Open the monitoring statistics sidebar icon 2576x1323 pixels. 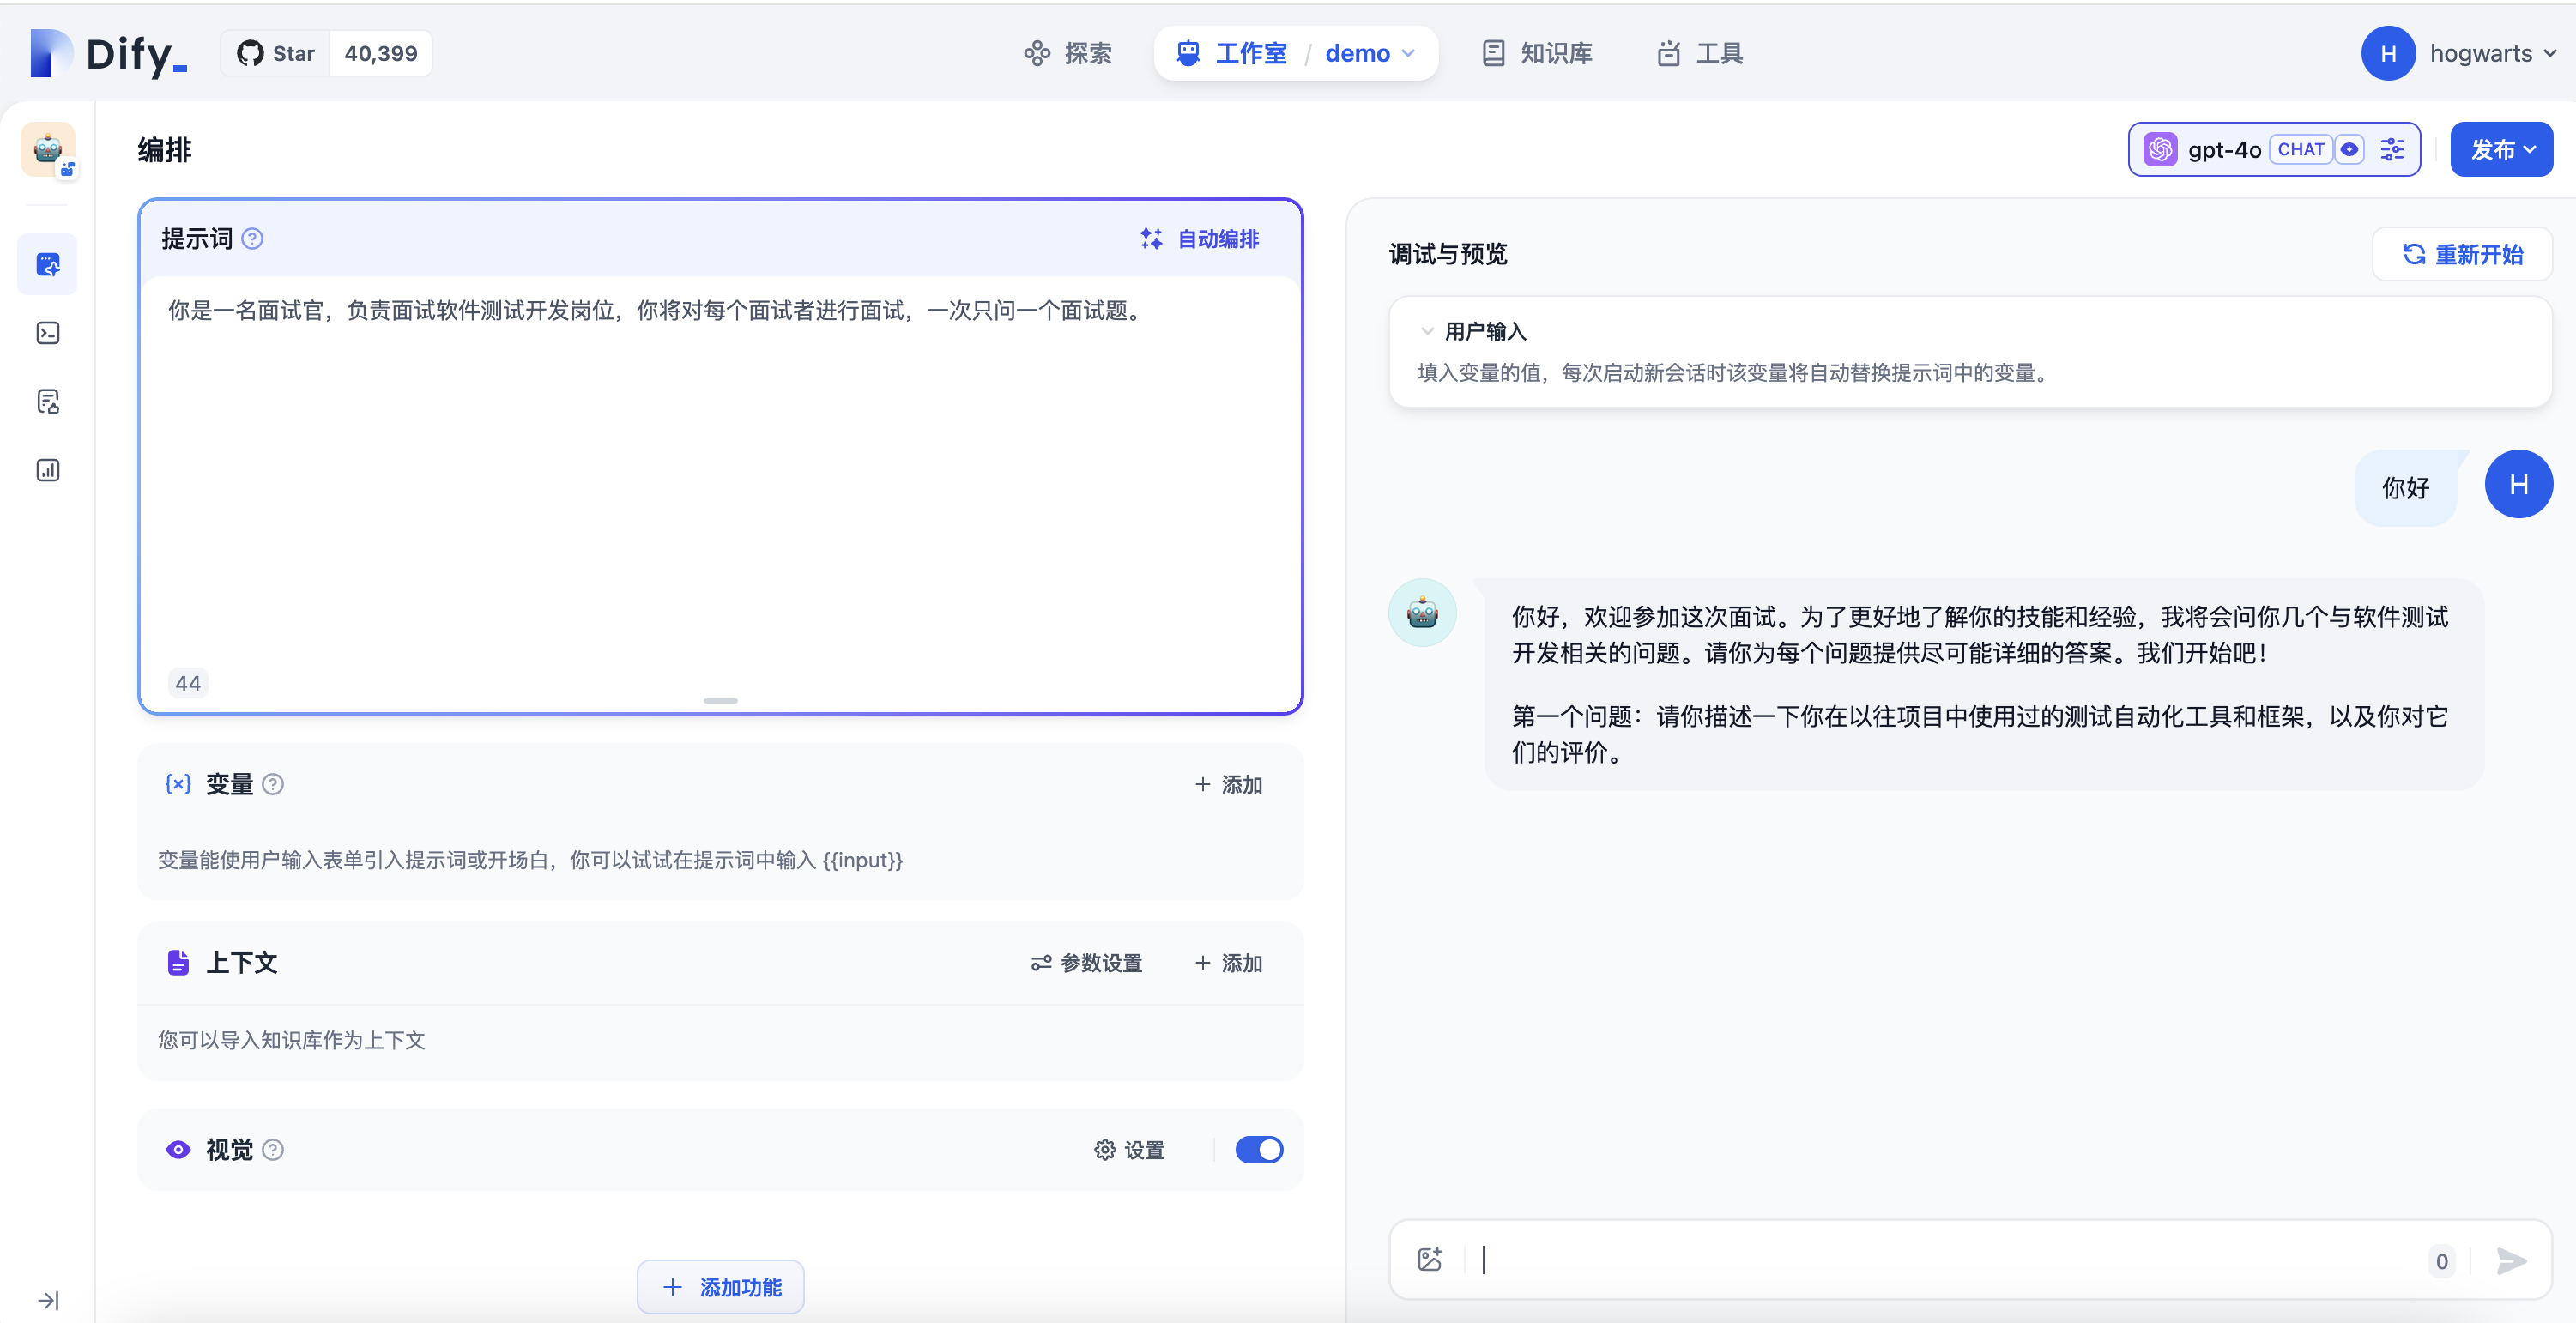coord(47,469)
